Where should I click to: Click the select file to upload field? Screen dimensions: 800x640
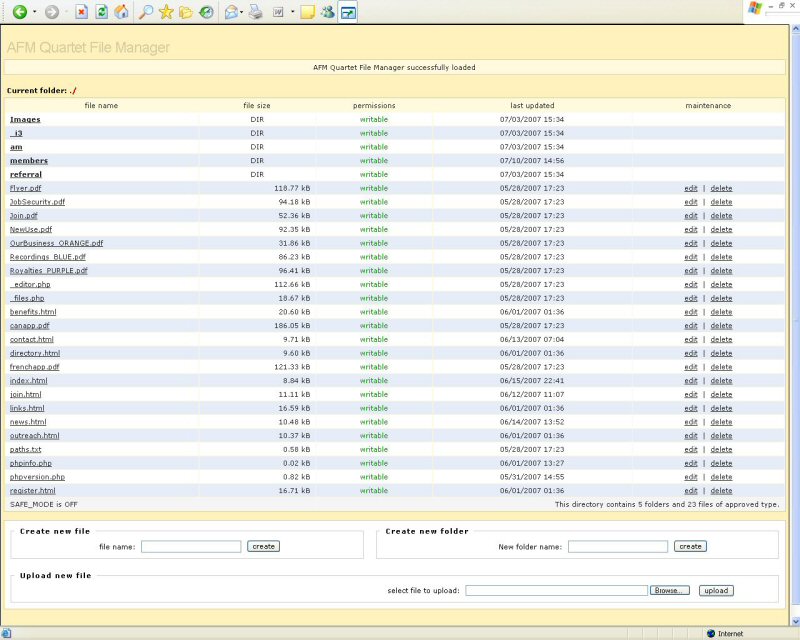coord(557,590)
